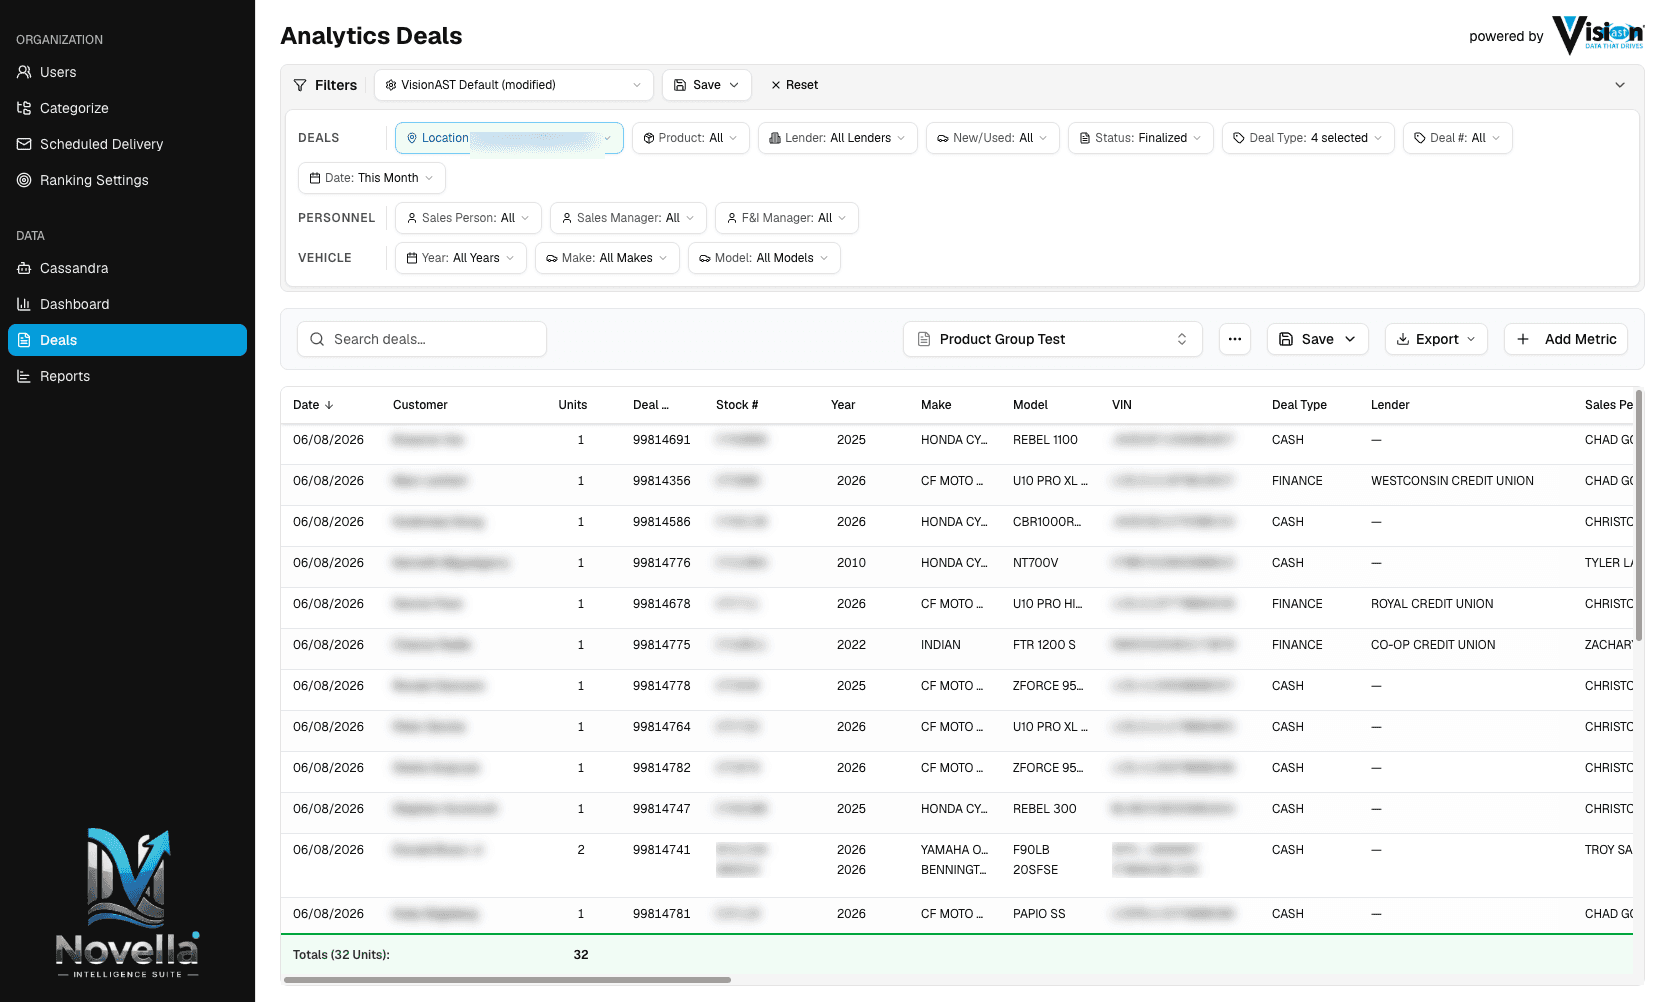
Task: Open the Product: All filter
Action: coord(690,138)
